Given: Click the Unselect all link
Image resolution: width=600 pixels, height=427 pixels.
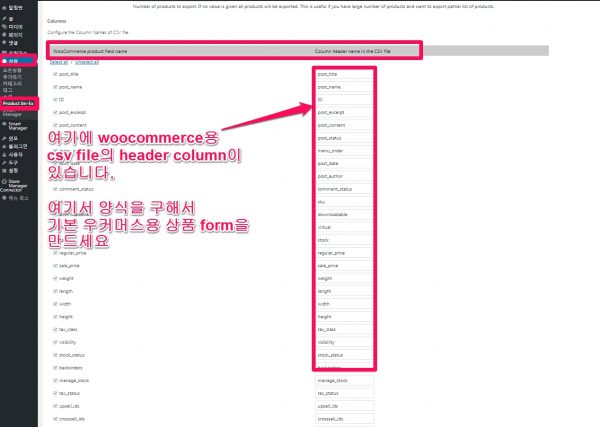Looking at the screenshot, I should coord(87,62).
